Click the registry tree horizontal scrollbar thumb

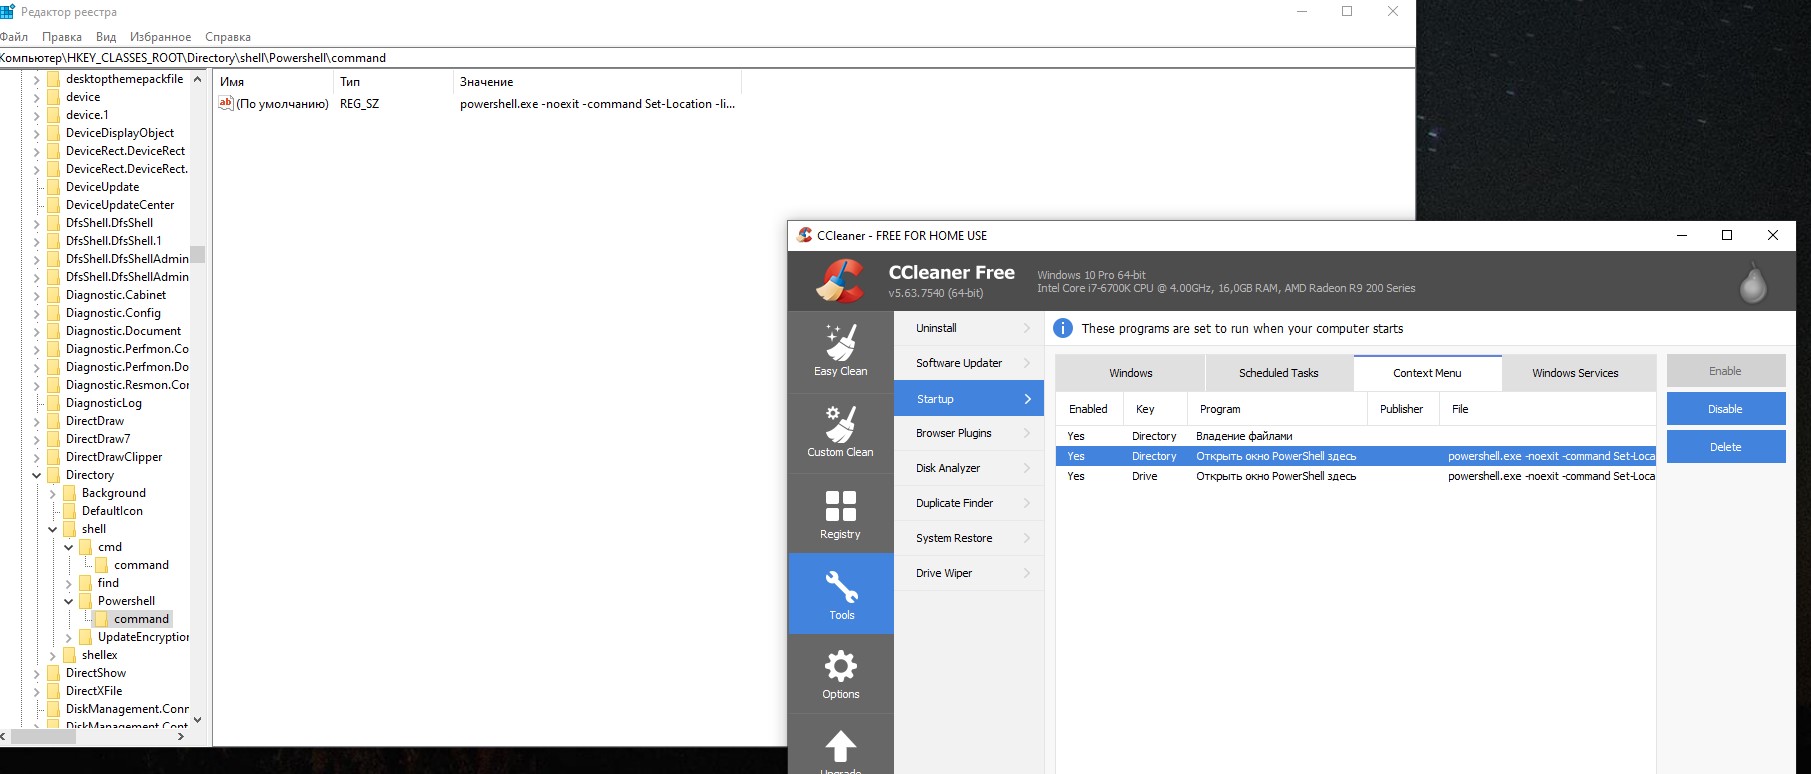(42, 736)
